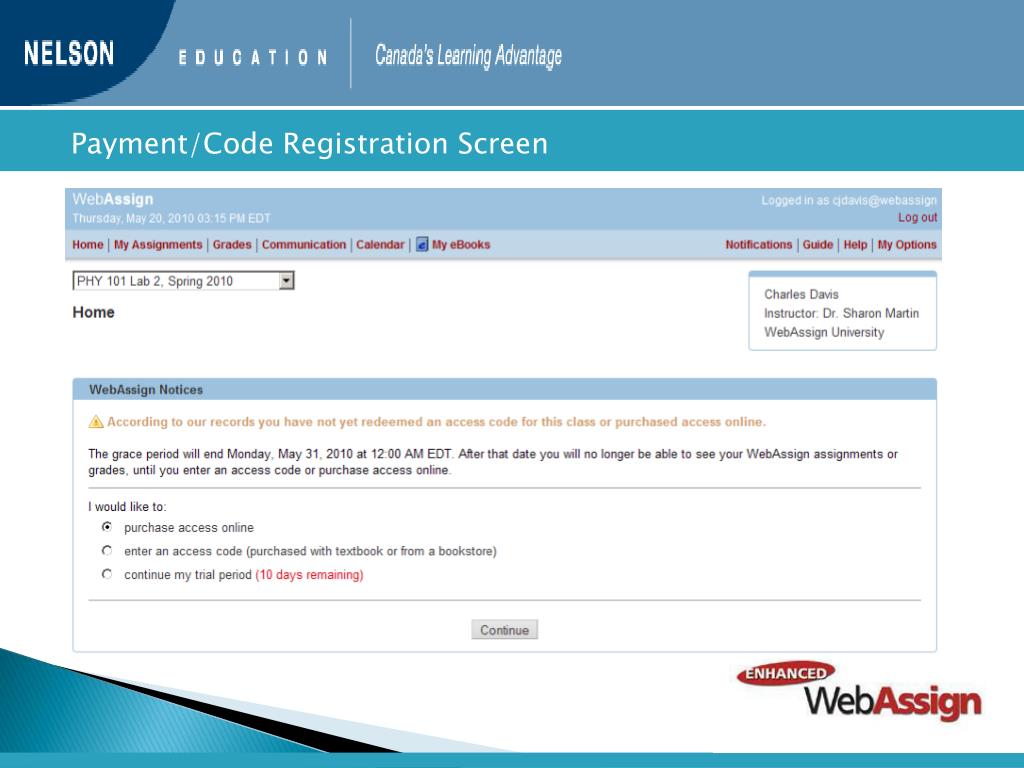The image size is (1024, 768).
Task: Click the grace period notice paragraph
Action: (x=493, y=462)
